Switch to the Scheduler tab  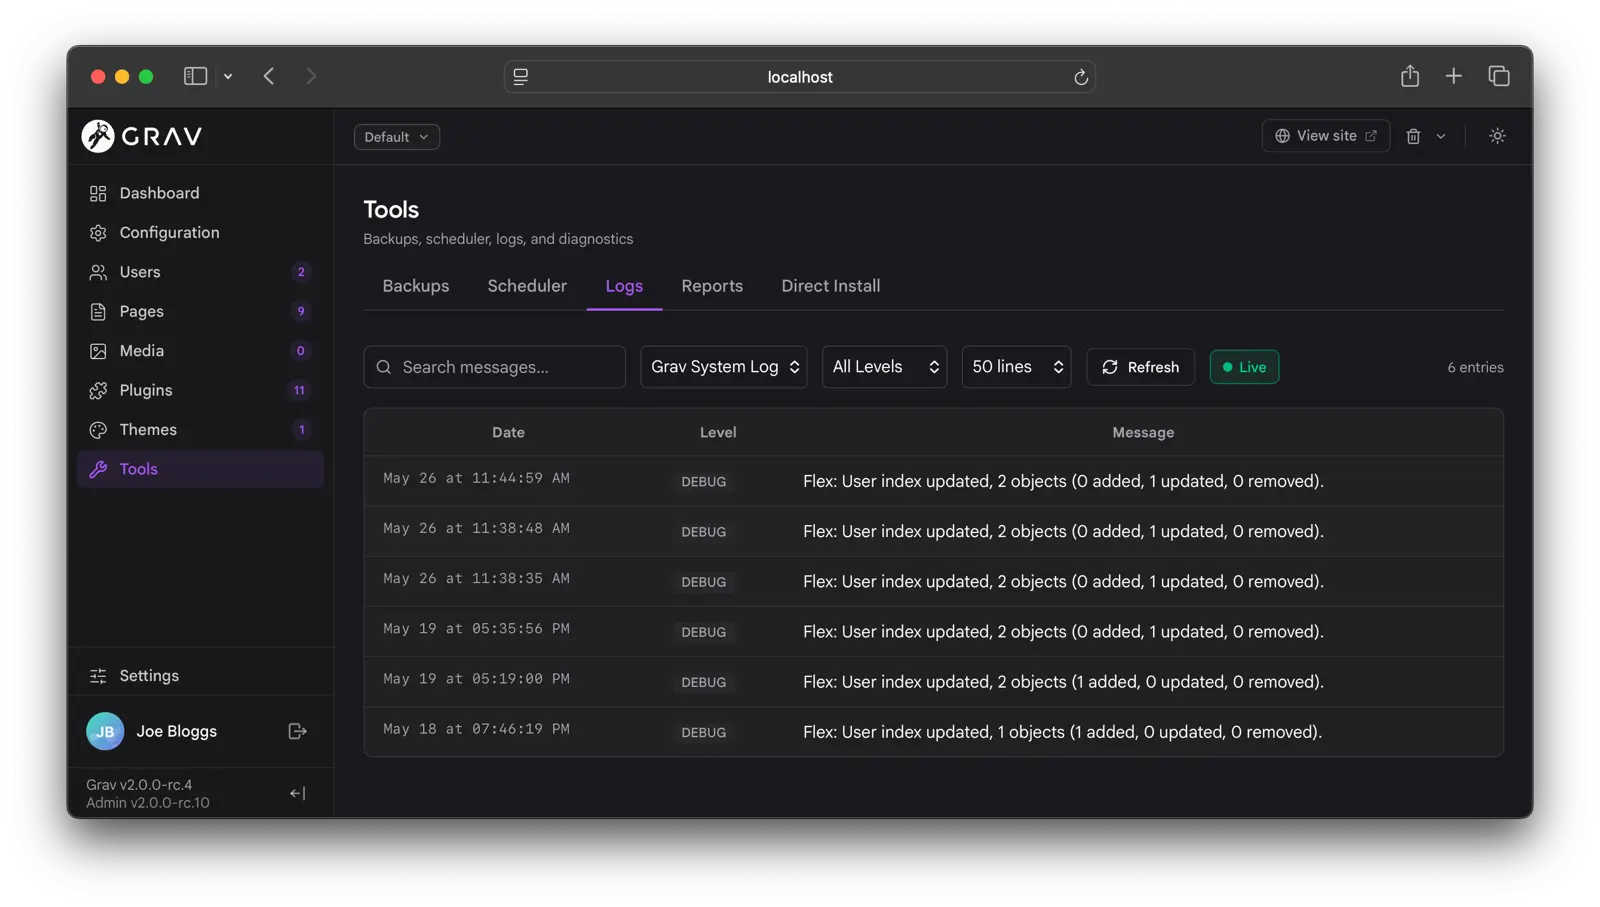[527, 286]
